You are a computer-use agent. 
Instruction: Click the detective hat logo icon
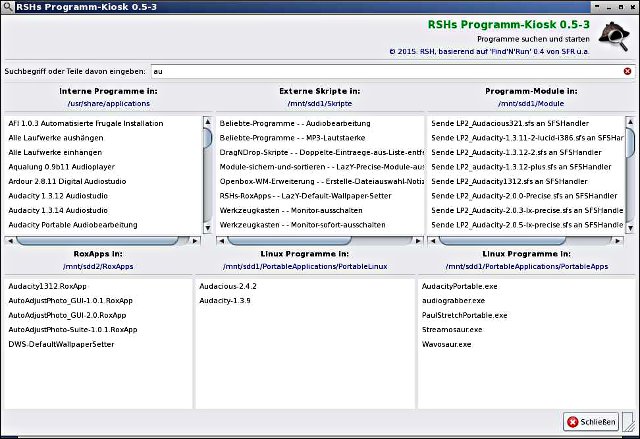(x=614, y=36)
